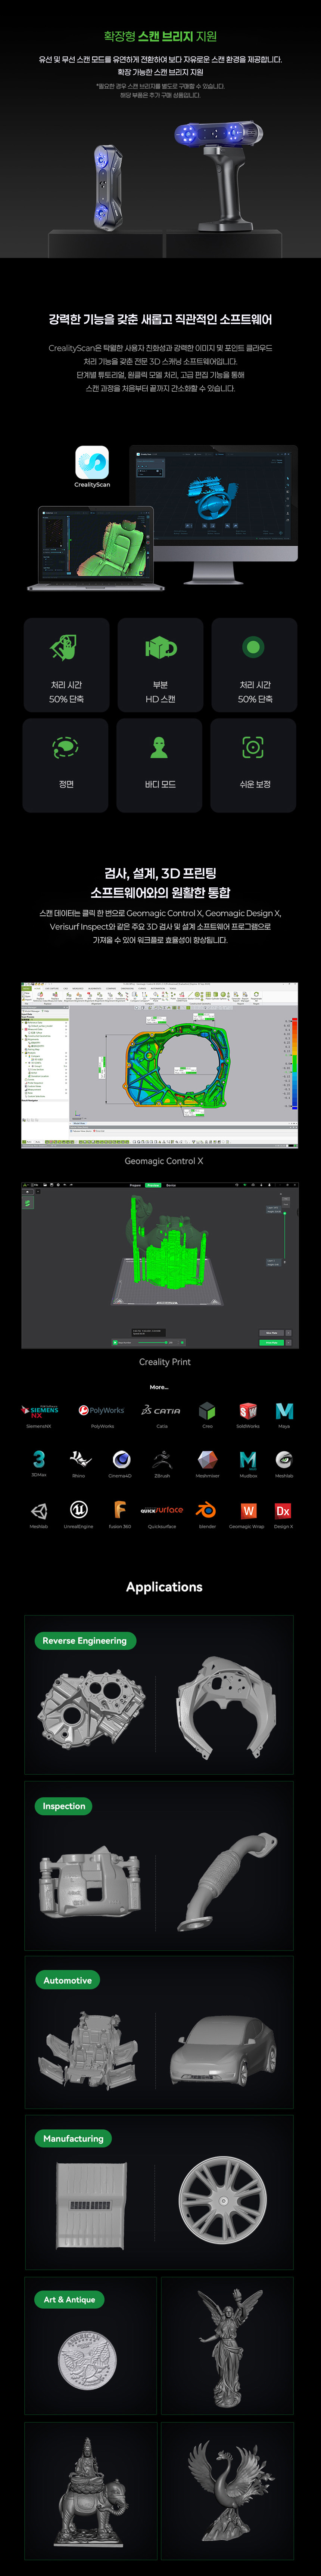Viewport: 321px width, 2576px height.
Task: Click the Rhino logo
Action: point(79,1460)
